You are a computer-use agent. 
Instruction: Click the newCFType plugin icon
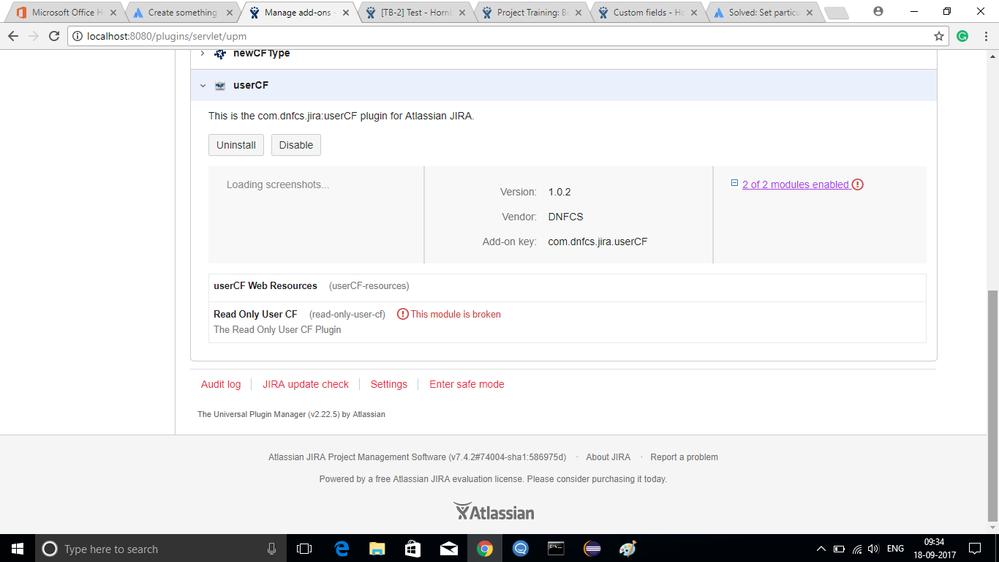click(x=220, y=54)
